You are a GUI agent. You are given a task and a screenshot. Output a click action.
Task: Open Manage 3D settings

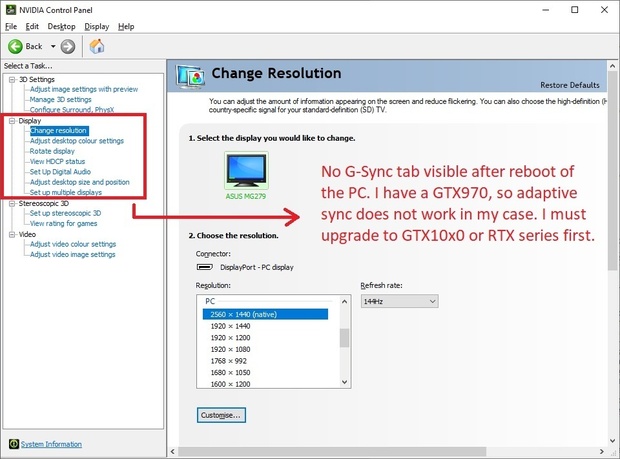pyautogui.click(x=60, y=100)
